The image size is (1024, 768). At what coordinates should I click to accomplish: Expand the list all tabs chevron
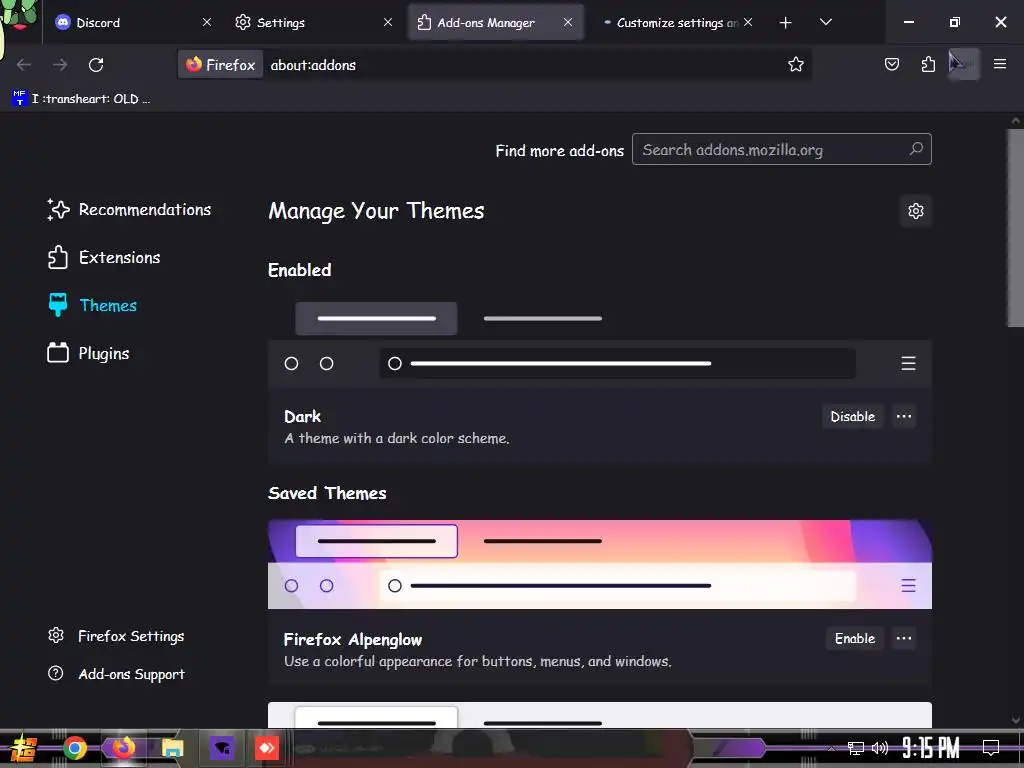825,22
